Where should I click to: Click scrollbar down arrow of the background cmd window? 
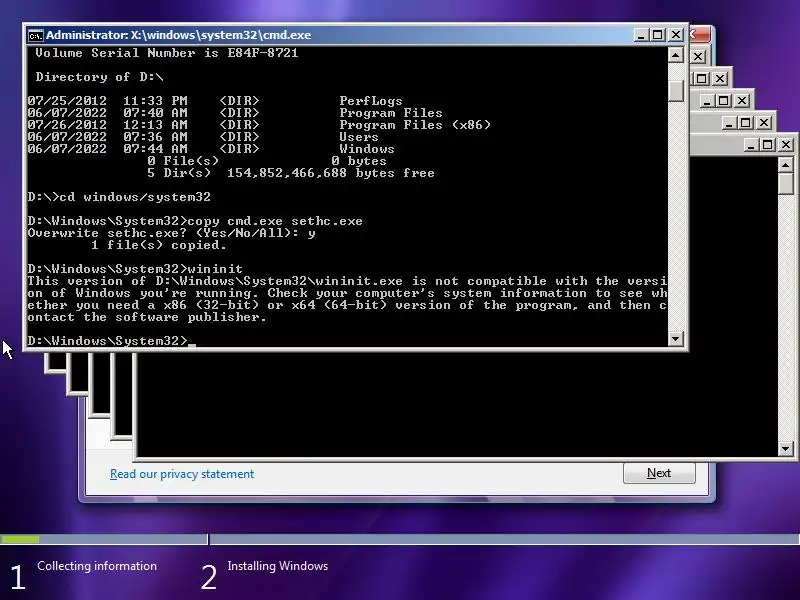[x=786, y=449]
